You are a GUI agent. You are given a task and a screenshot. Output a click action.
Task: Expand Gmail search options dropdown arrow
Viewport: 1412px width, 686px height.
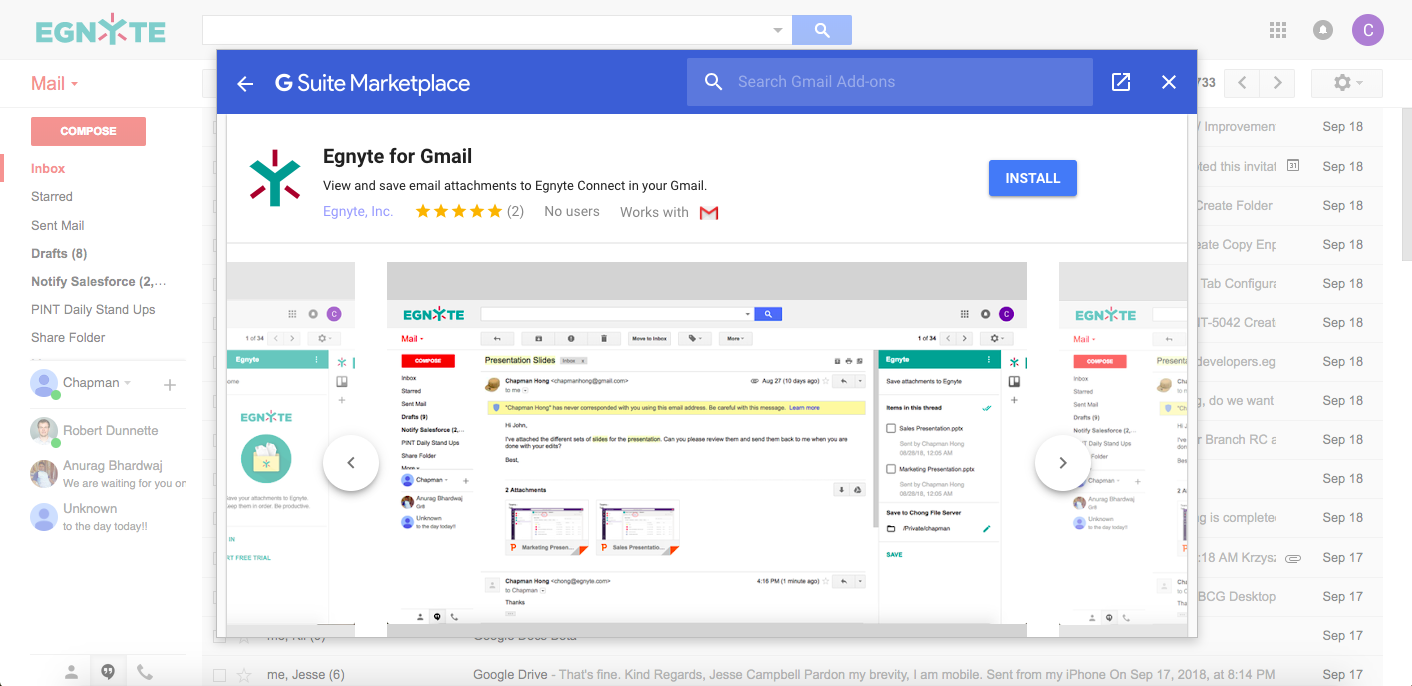click(x=778, y=30)
